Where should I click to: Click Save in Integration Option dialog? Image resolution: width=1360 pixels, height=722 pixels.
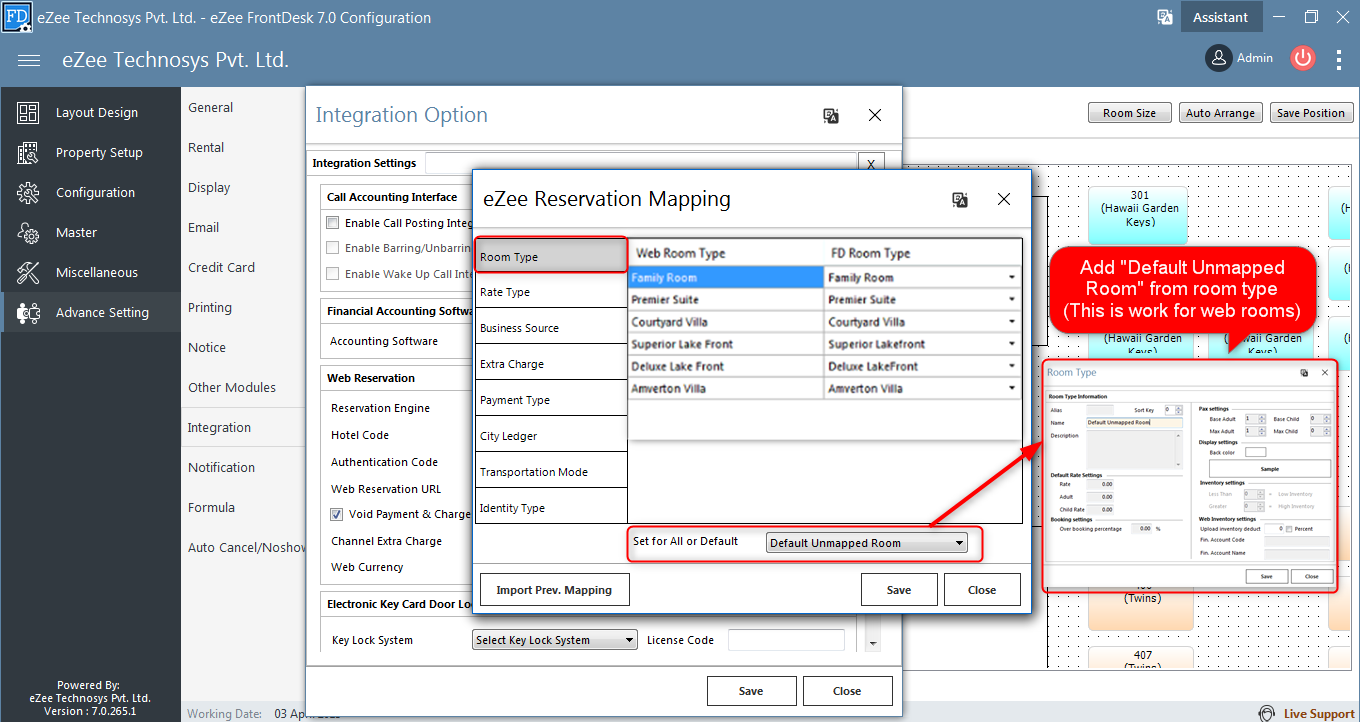[751, 691]
